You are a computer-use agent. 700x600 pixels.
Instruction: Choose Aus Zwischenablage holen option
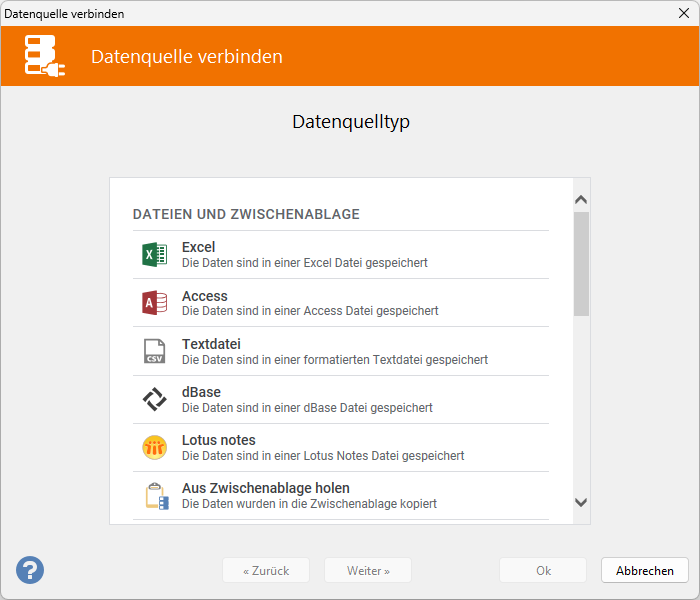(x=265, y=488)
